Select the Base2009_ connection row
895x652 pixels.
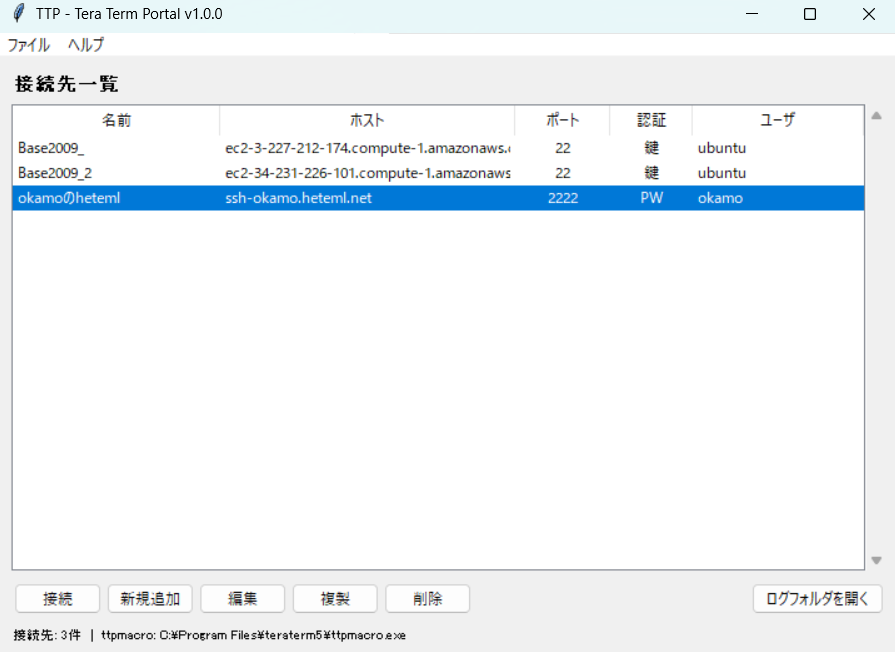pos(438,148)
